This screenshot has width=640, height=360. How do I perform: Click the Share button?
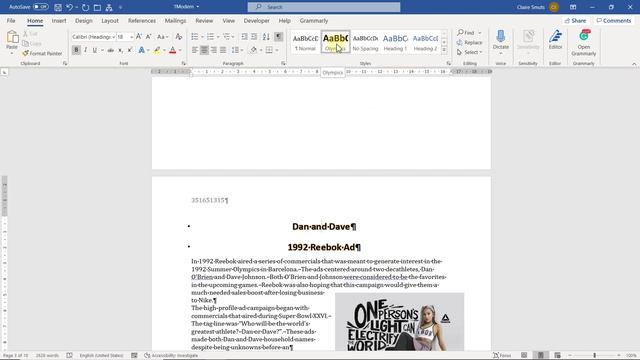pyautogui.click(x=575, y=20)
